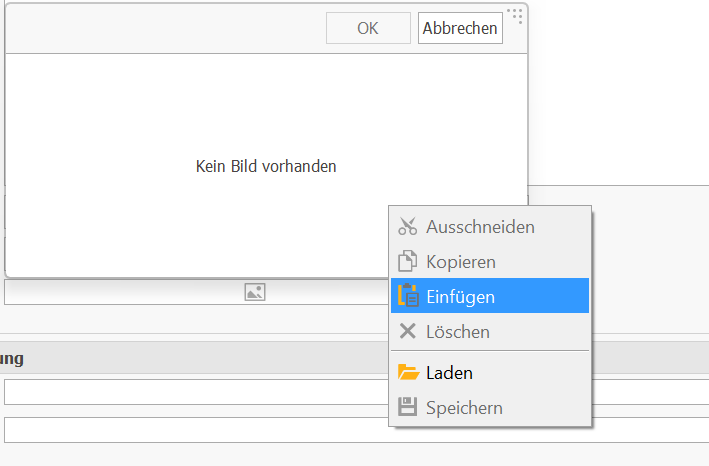Click the floppy disk Speichern icon

click(407, 407)
